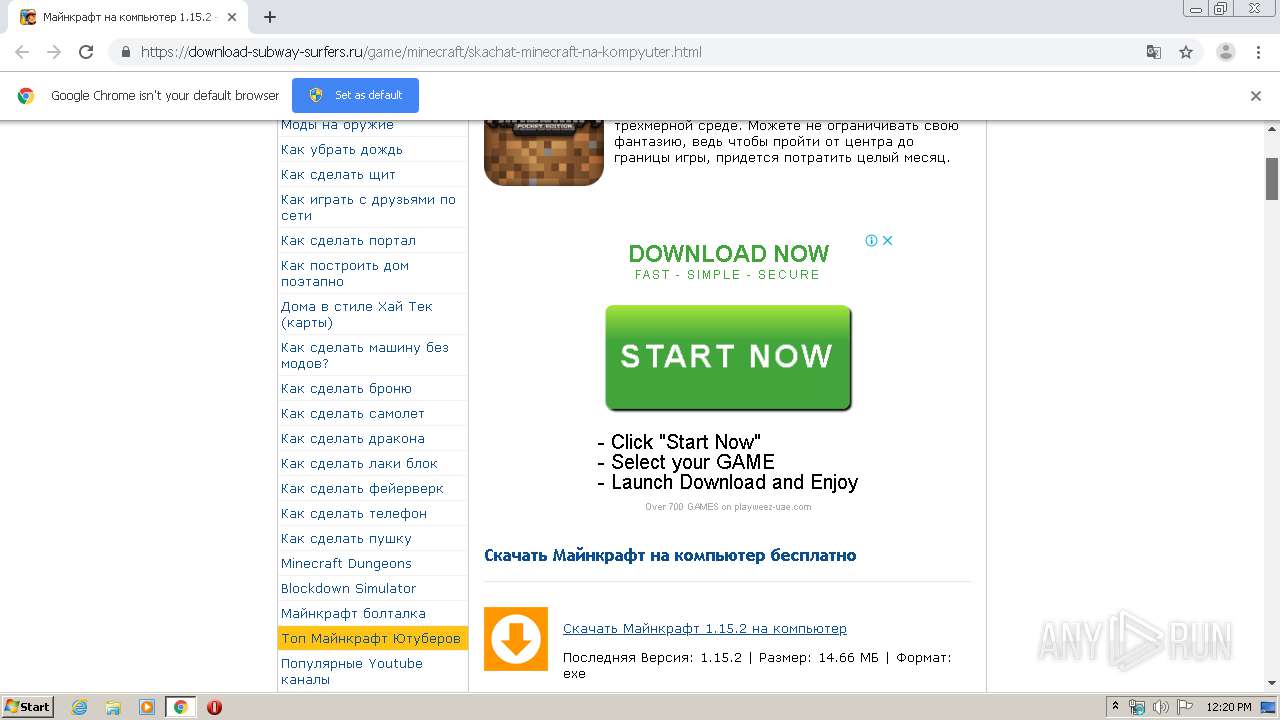Open the tray network icon

1137,707
